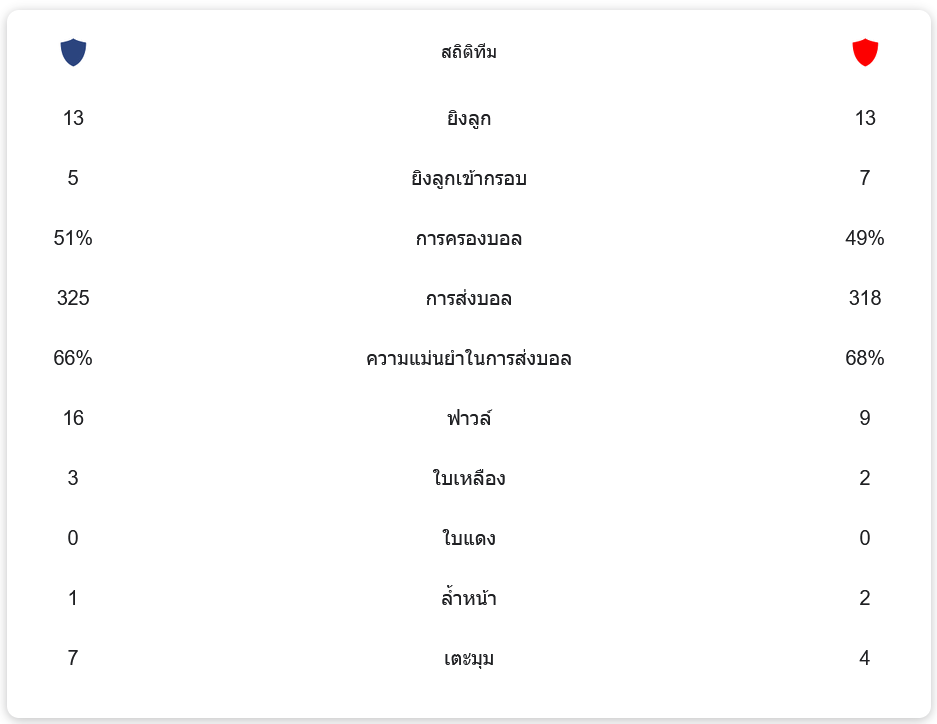937x724 pixels.
Task: Click blue team's 51% possession value
Action: click(73, 238)
